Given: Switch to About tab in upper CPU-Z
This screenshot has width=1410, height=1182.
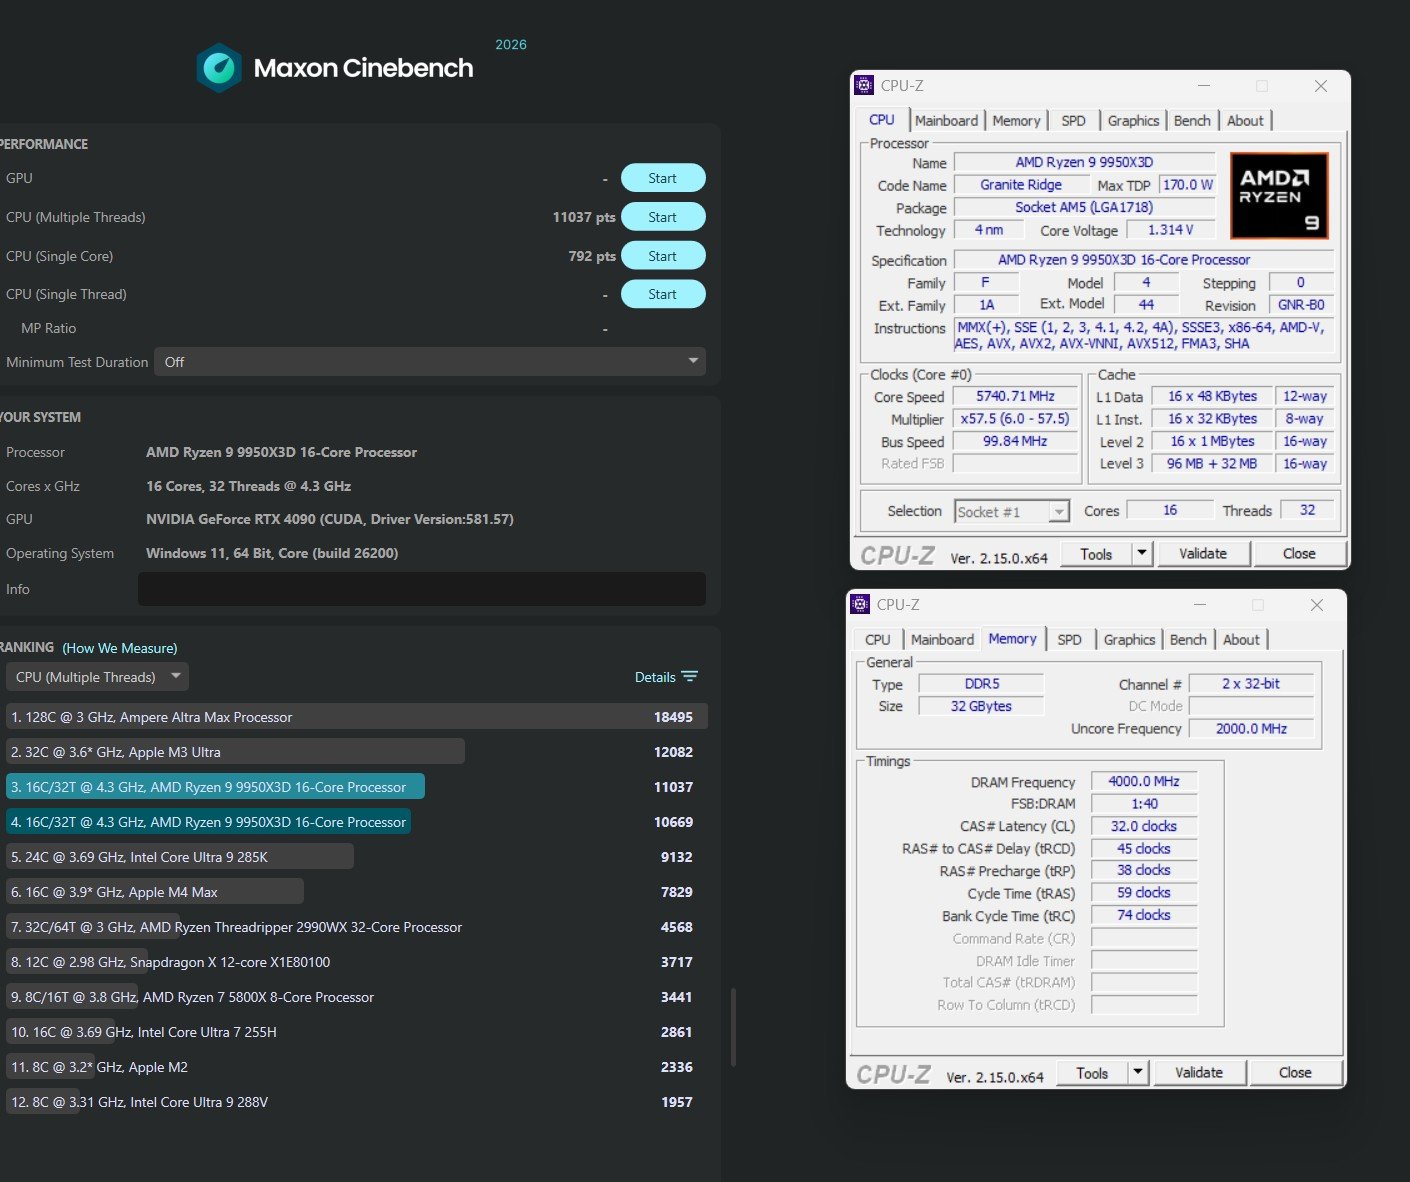Looking at the screenshot, I should (x=1245, y=121).
